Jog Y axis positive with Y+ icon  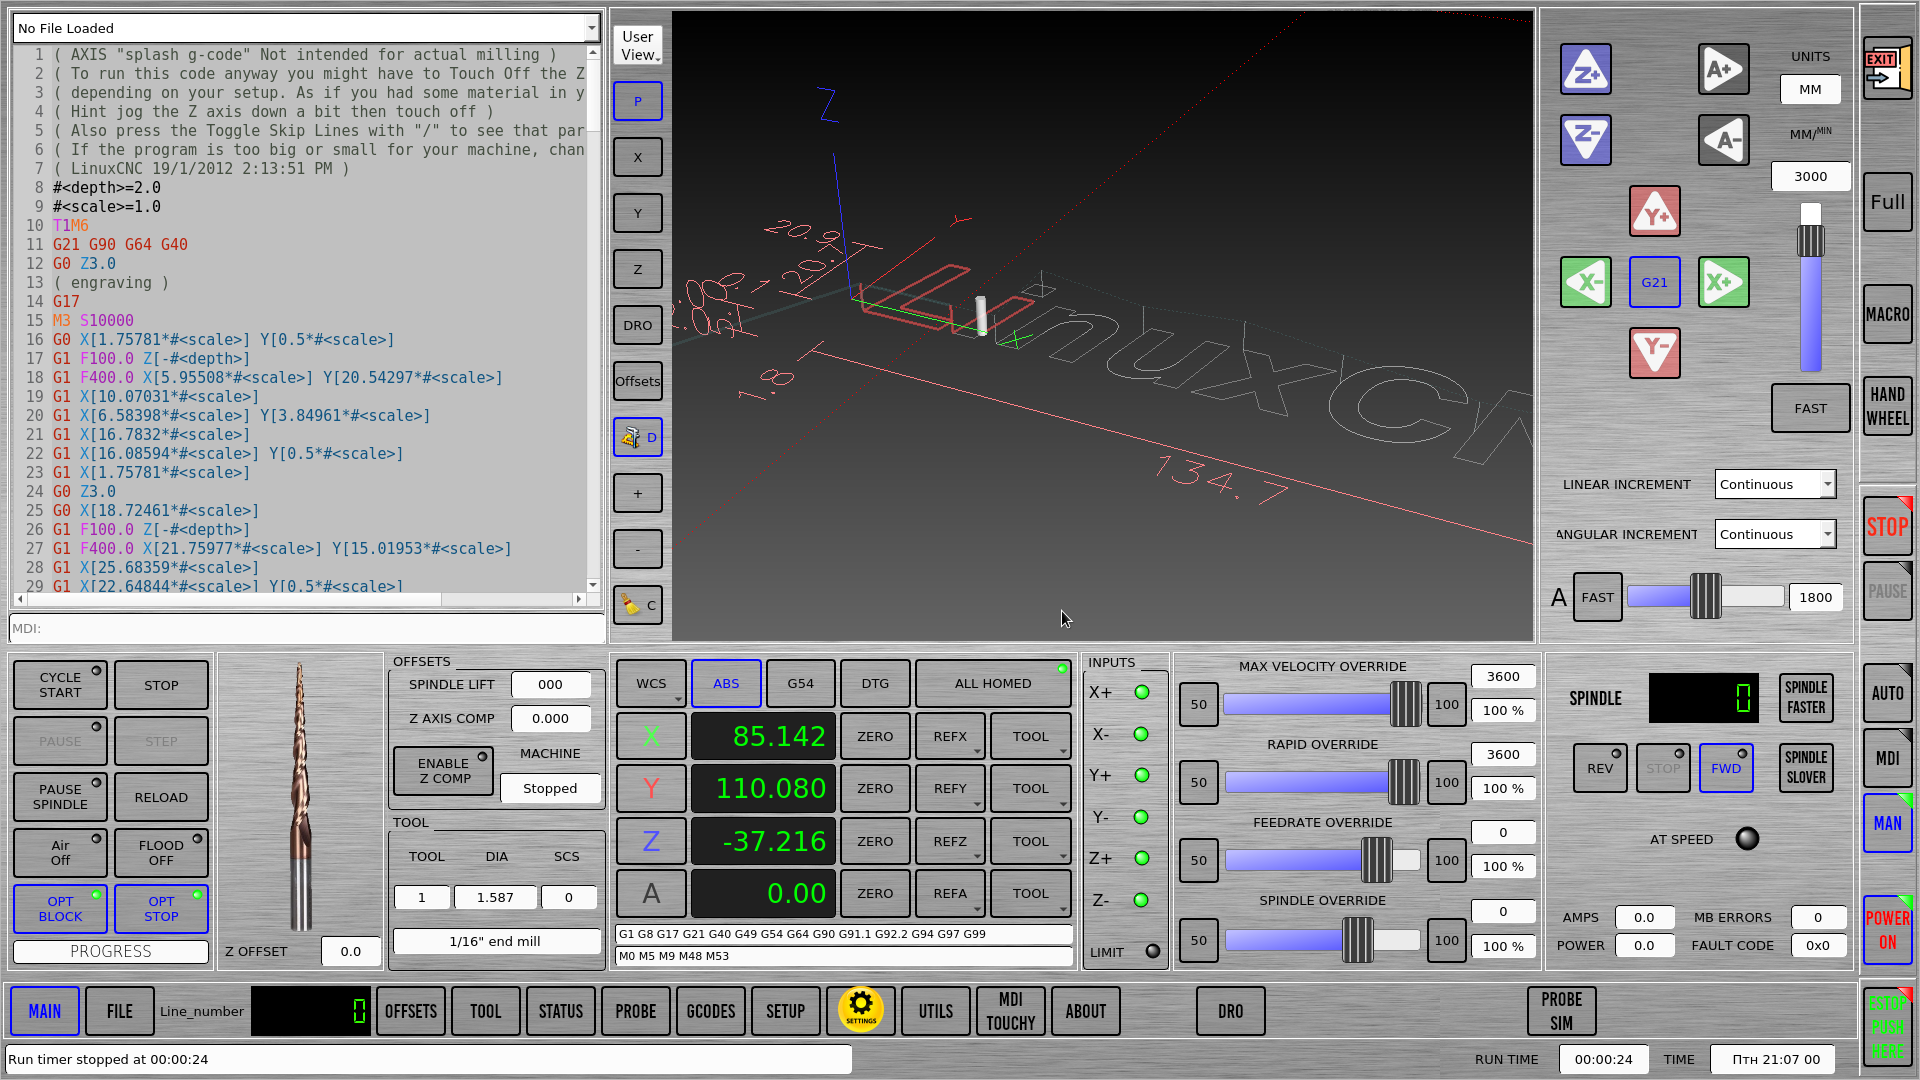(1654, 211)
